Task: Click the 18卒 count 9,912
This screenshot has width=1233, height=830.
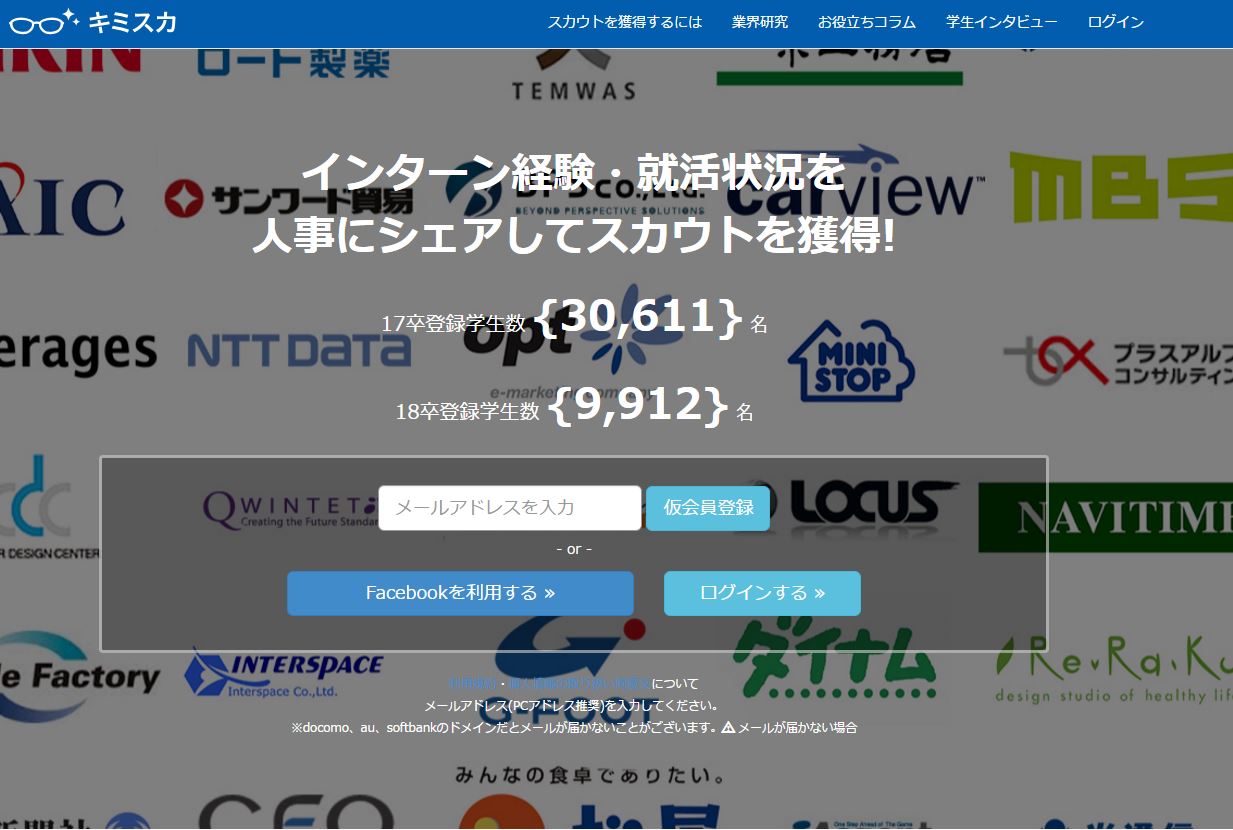Action: 639,405
